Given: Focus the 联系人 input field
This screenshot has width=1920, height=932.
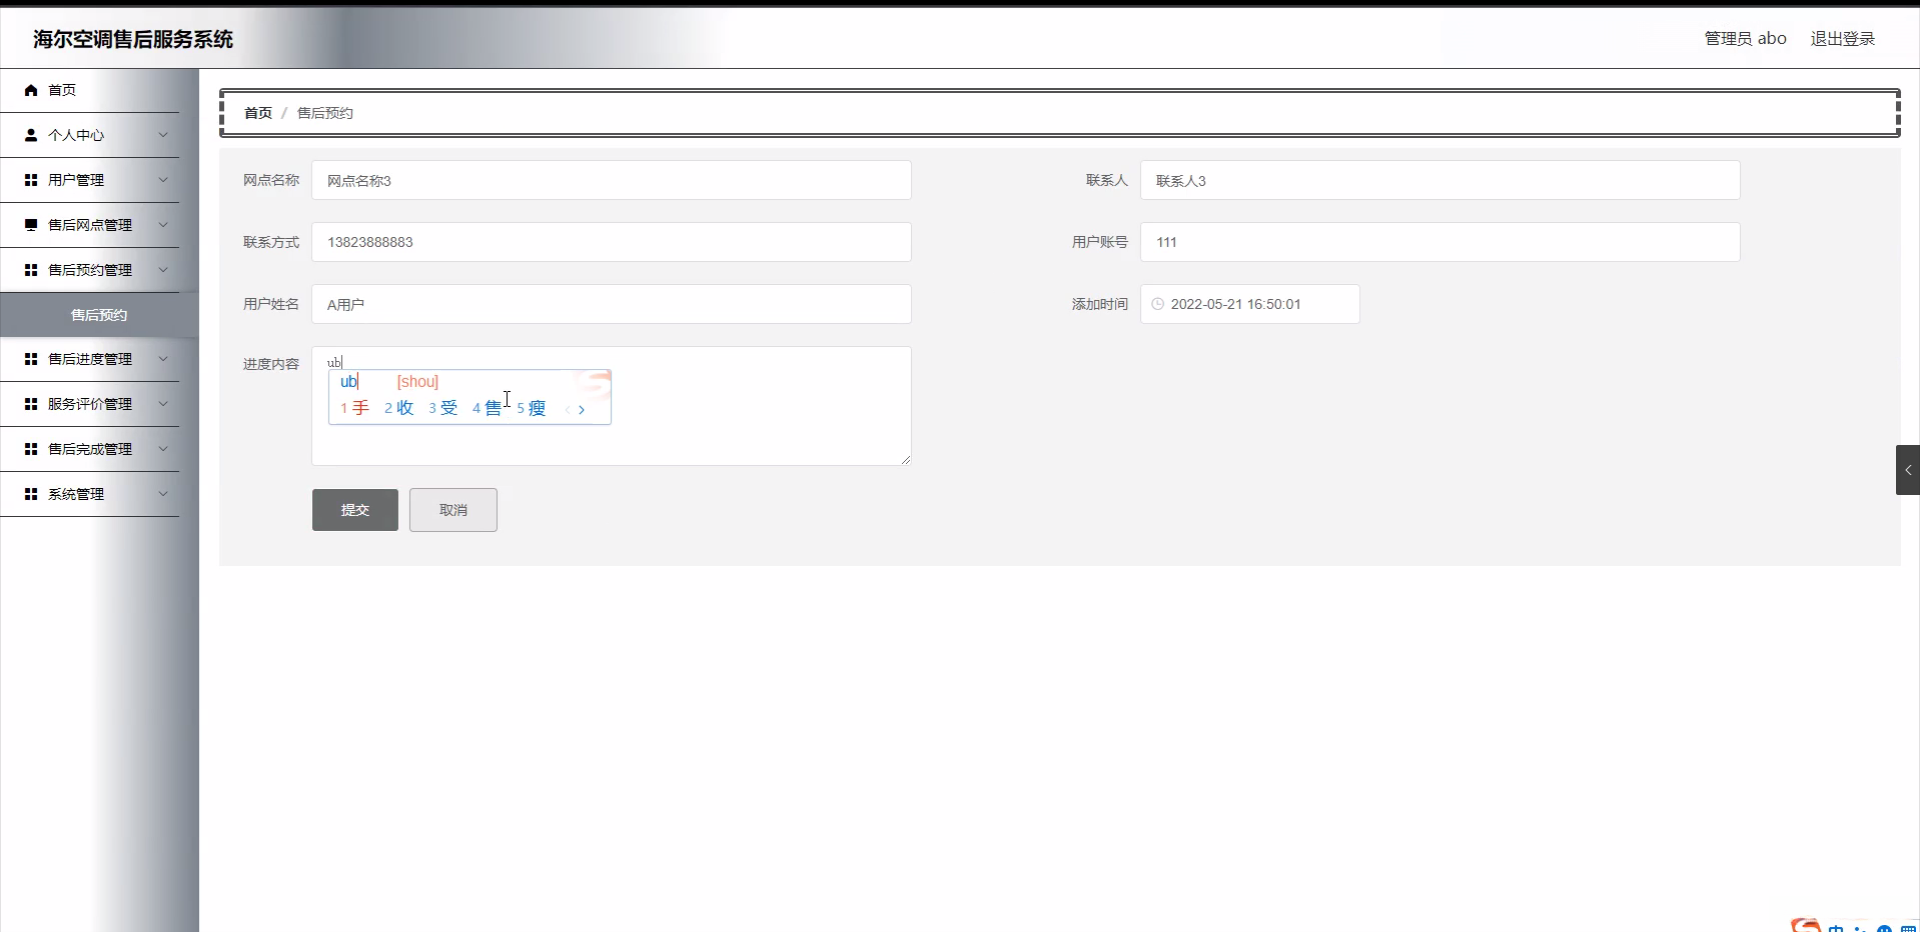Looking at the screenshot, I should [1440, 181].
